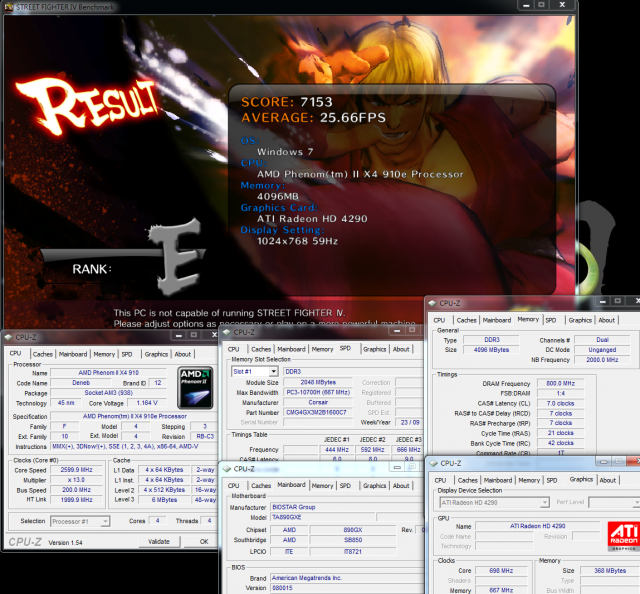Click the Chipset model 890GX
The width and height of the screenshot is (640, 594).
click(x=353, y=530)
